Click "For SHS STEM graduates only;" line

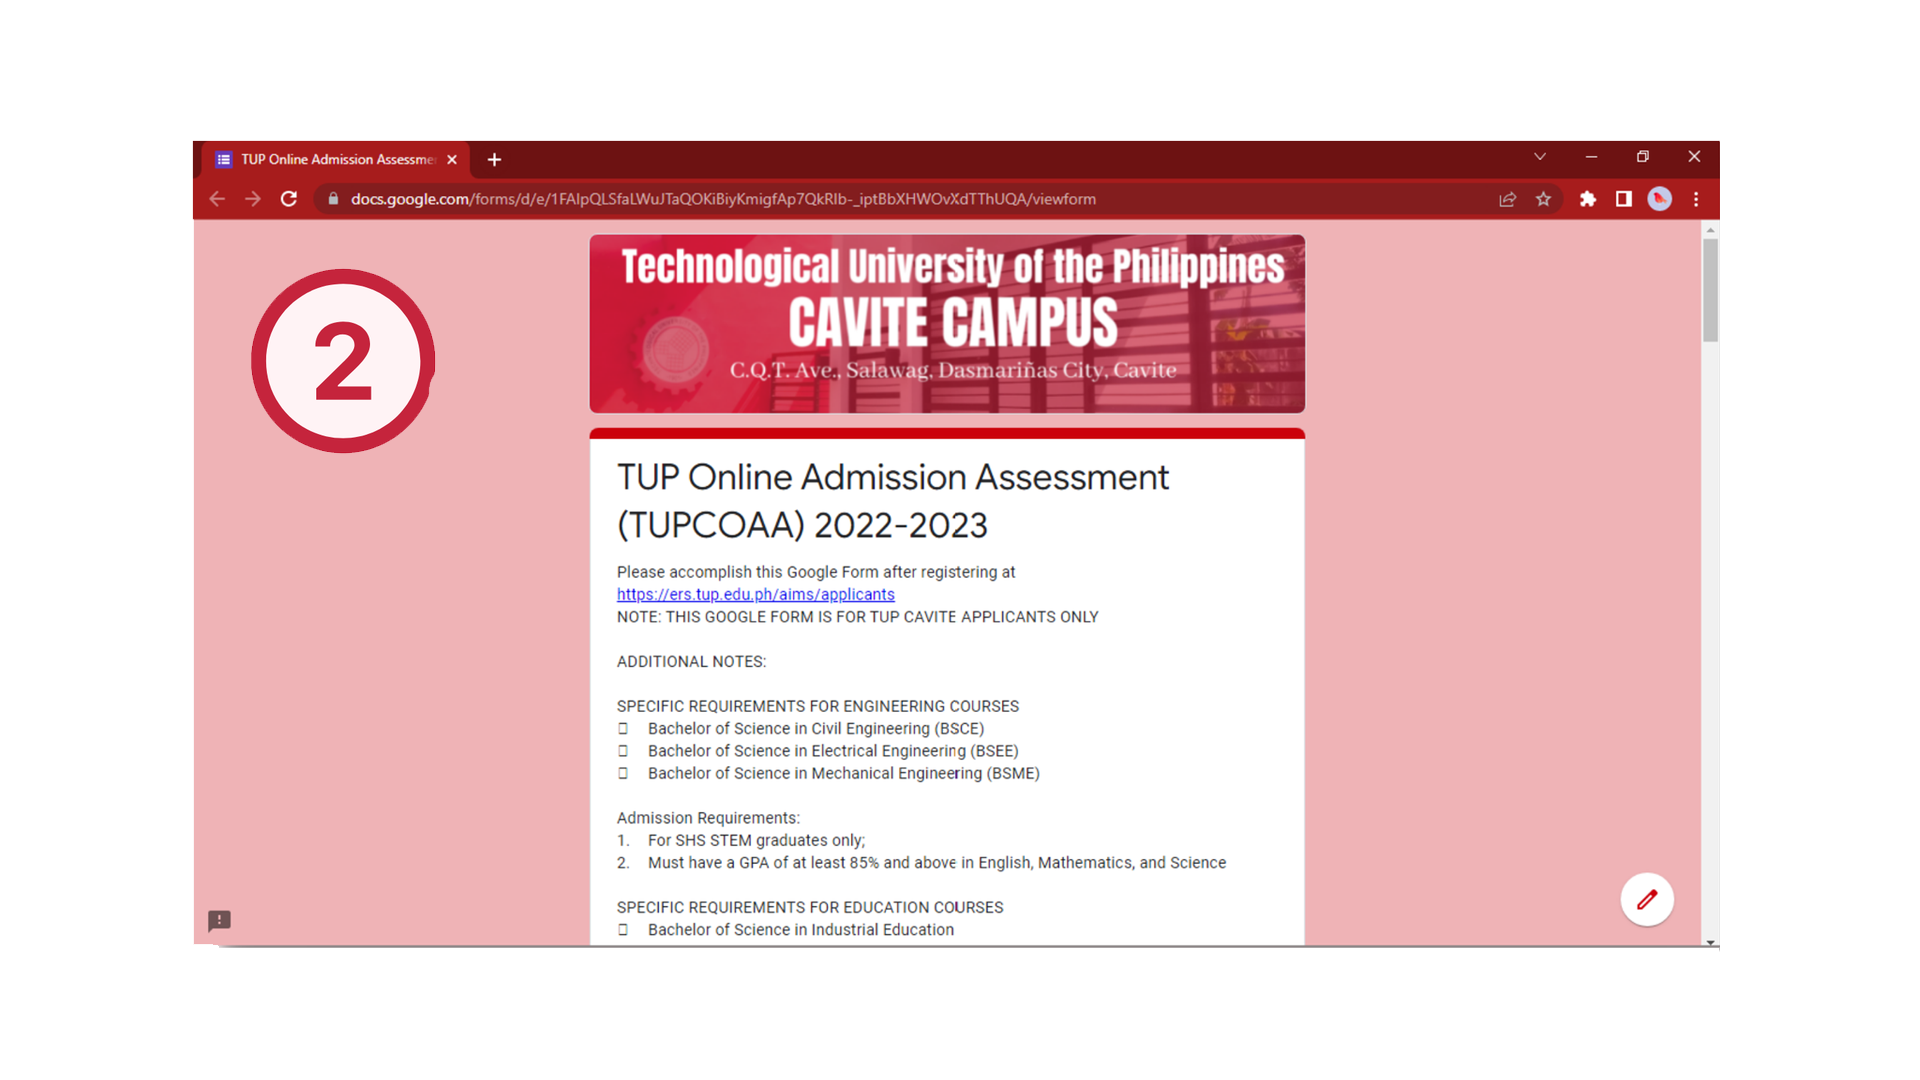(756, 840)
